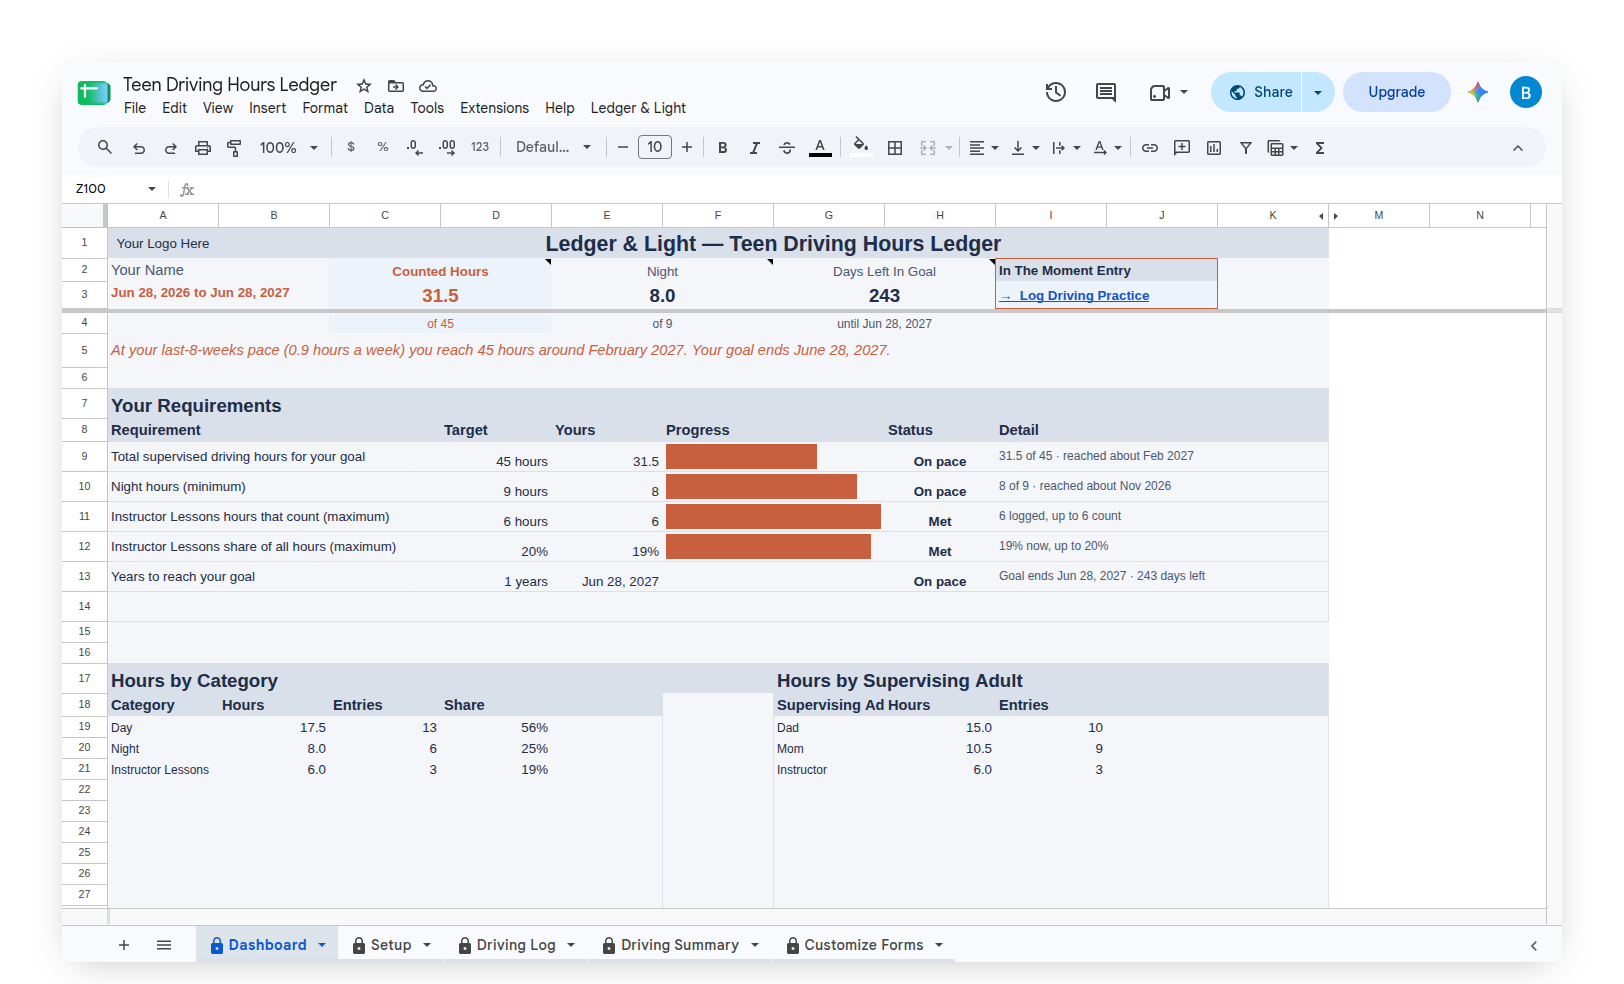Open the Extensions menu
Viewport: 1624px width, 984px height.
pos(494,108)
